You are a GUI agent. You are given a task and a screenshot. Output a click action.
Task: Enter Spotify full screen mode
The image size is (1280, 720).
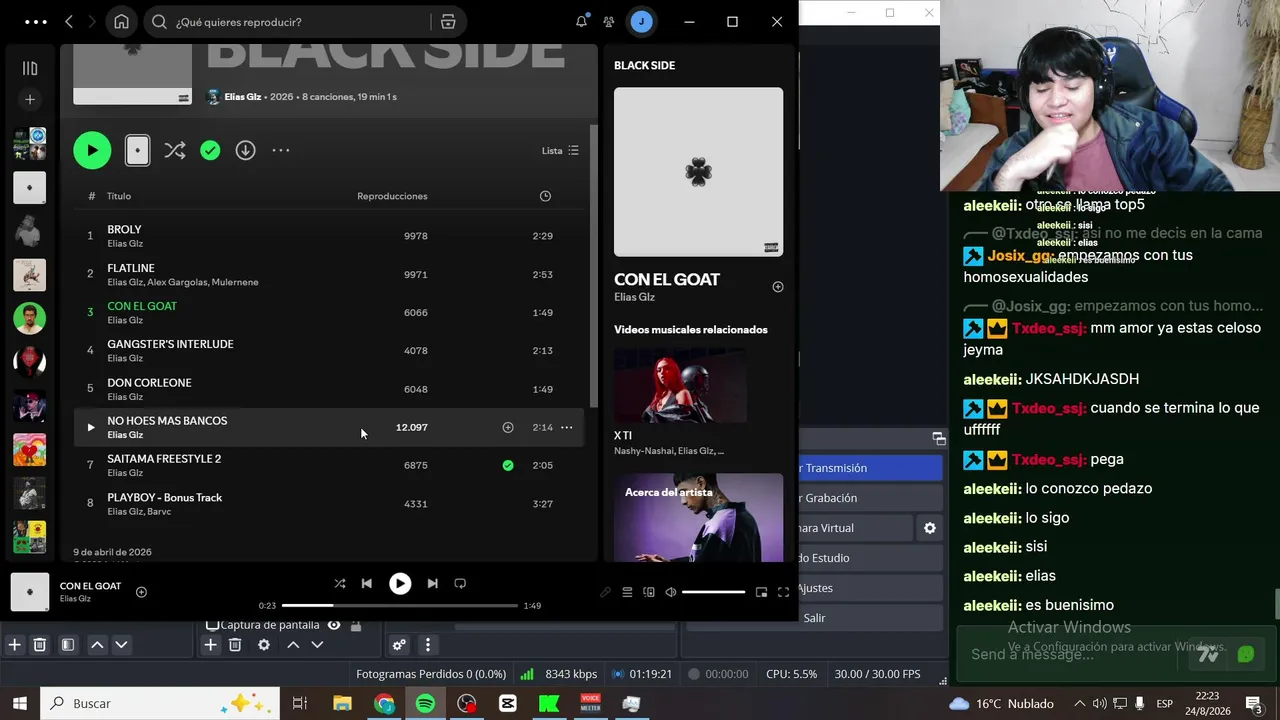[x=783, y=592]
